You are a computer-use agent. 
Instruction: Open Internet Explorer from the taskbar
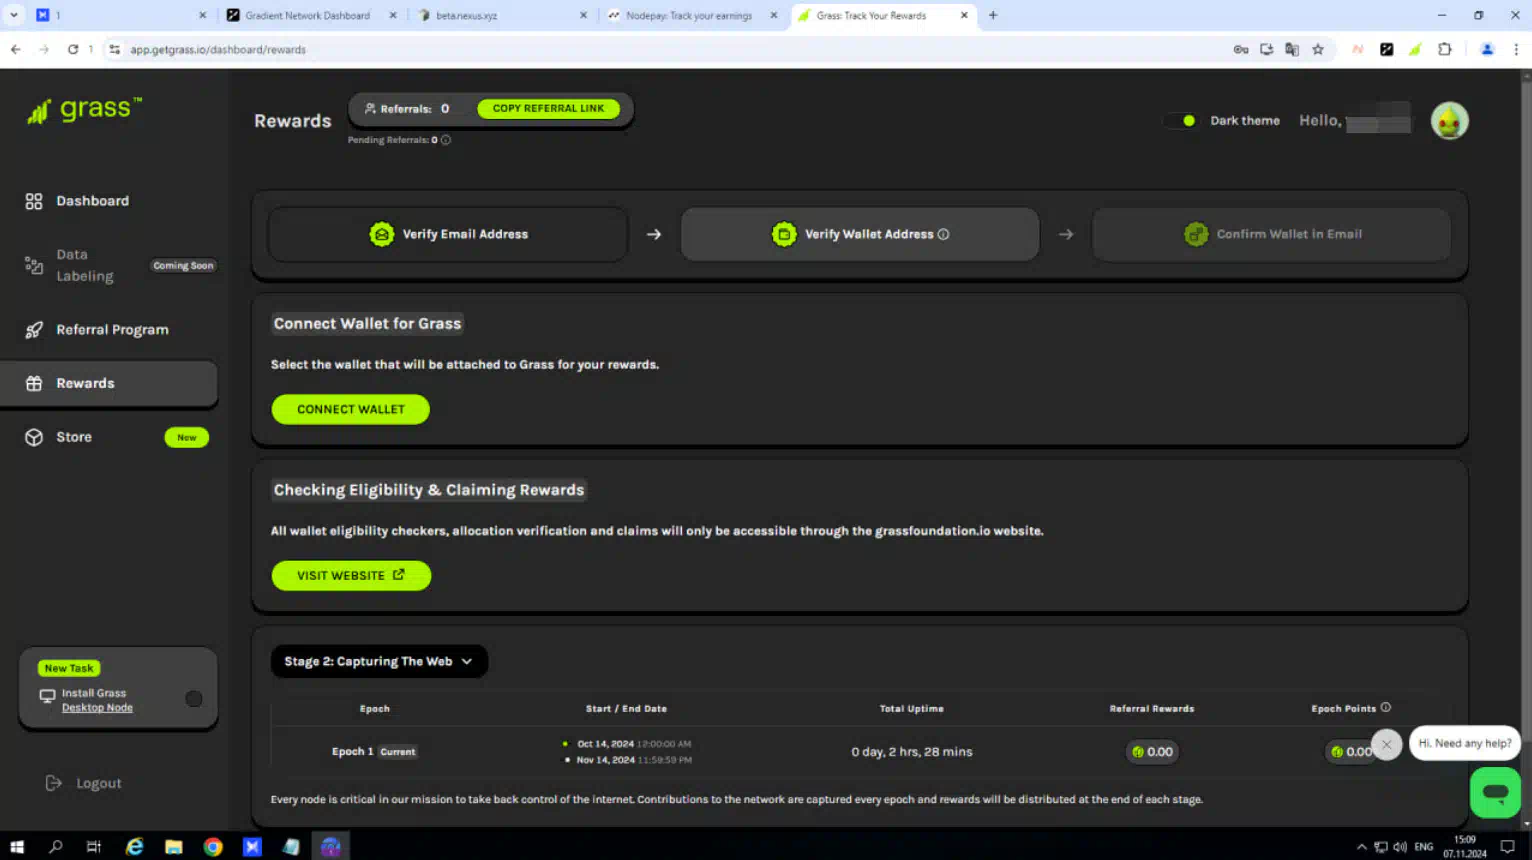point(135,846)
